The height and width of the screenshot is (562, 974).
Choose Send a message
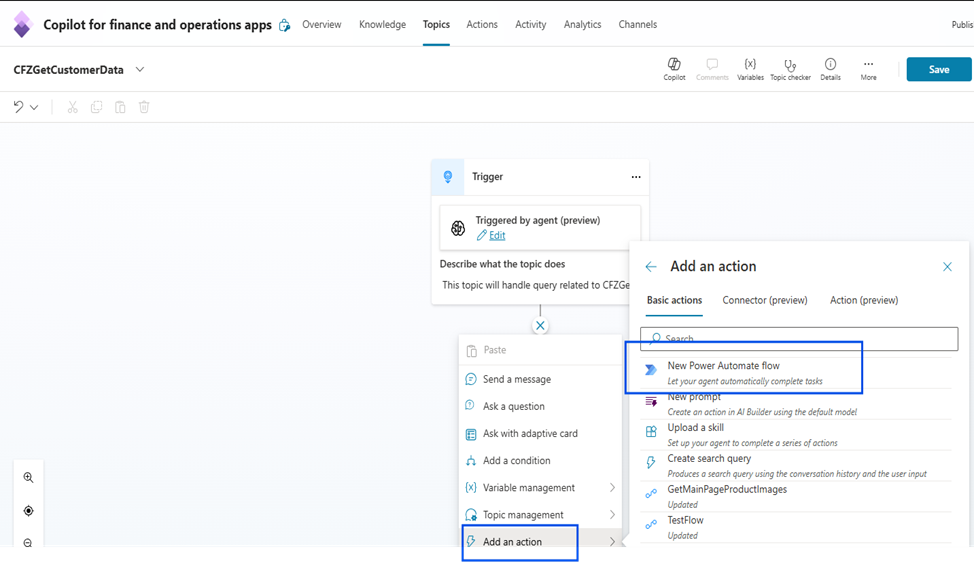coord(540,379)
